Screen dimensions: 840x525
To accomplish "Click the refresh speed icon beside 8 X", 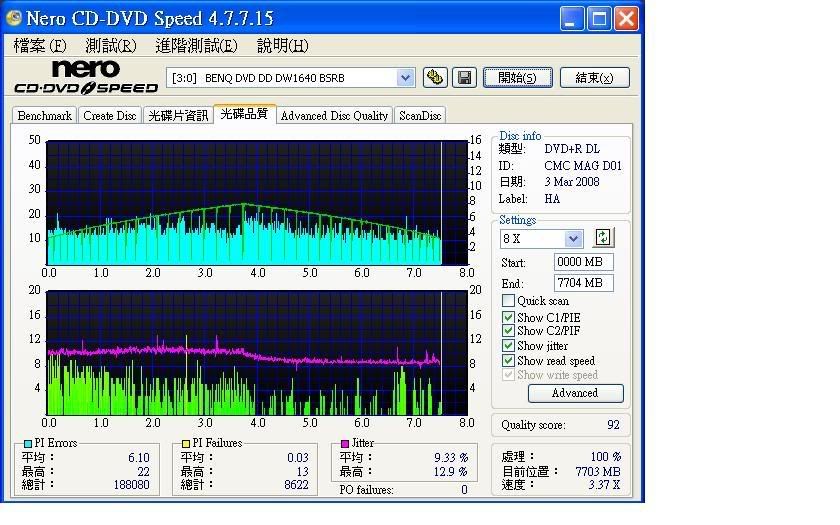I will pos(603,237).
